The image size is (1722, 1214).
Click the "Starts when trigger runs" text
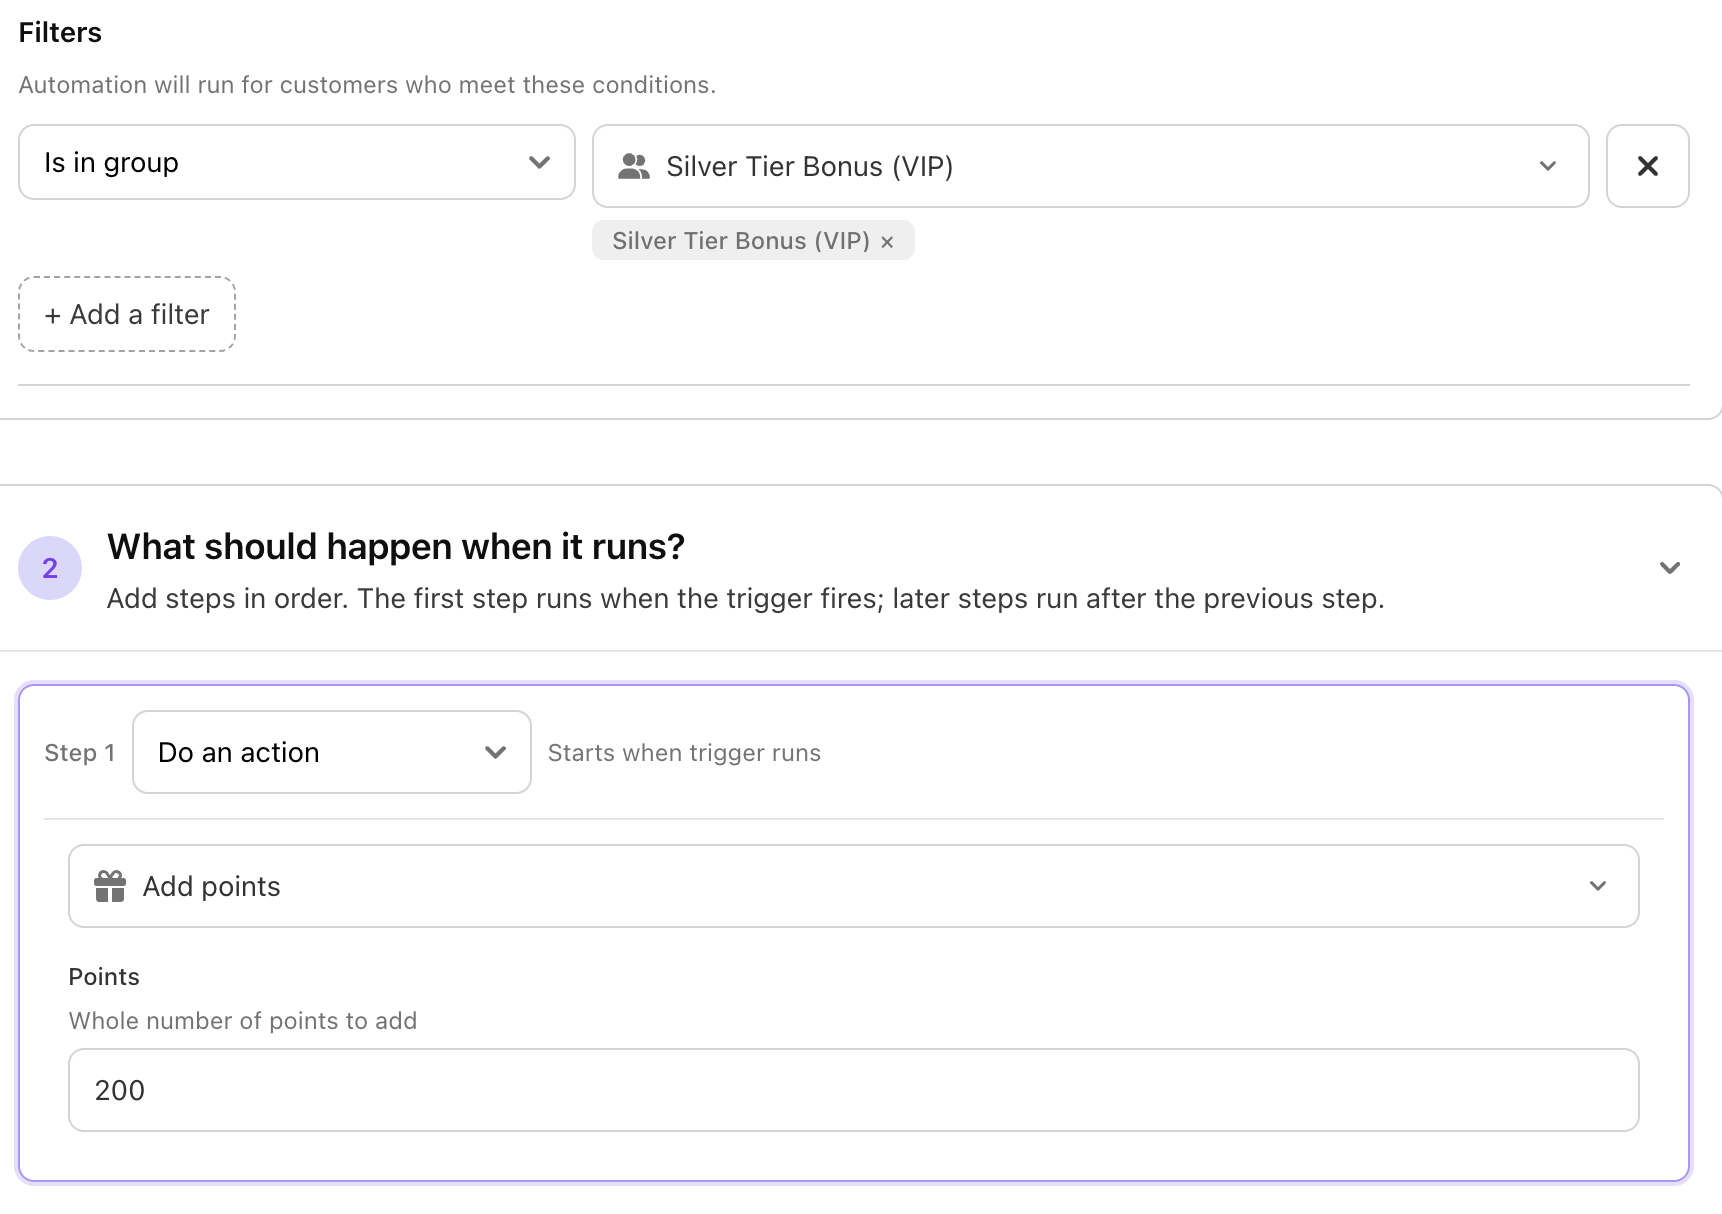684,753
